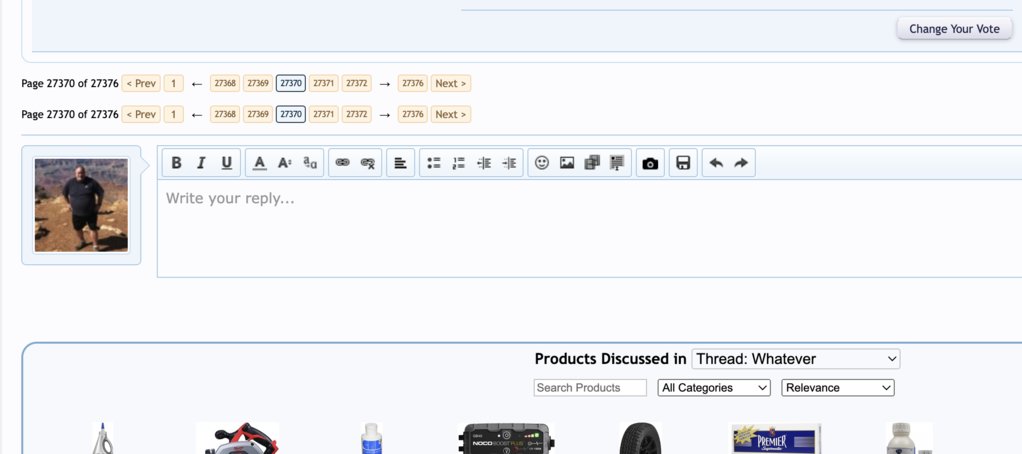Open the Premier box product thumbnail
Image resolution: width=1022 pixels, height=454 pixels.
coord(776,438)
